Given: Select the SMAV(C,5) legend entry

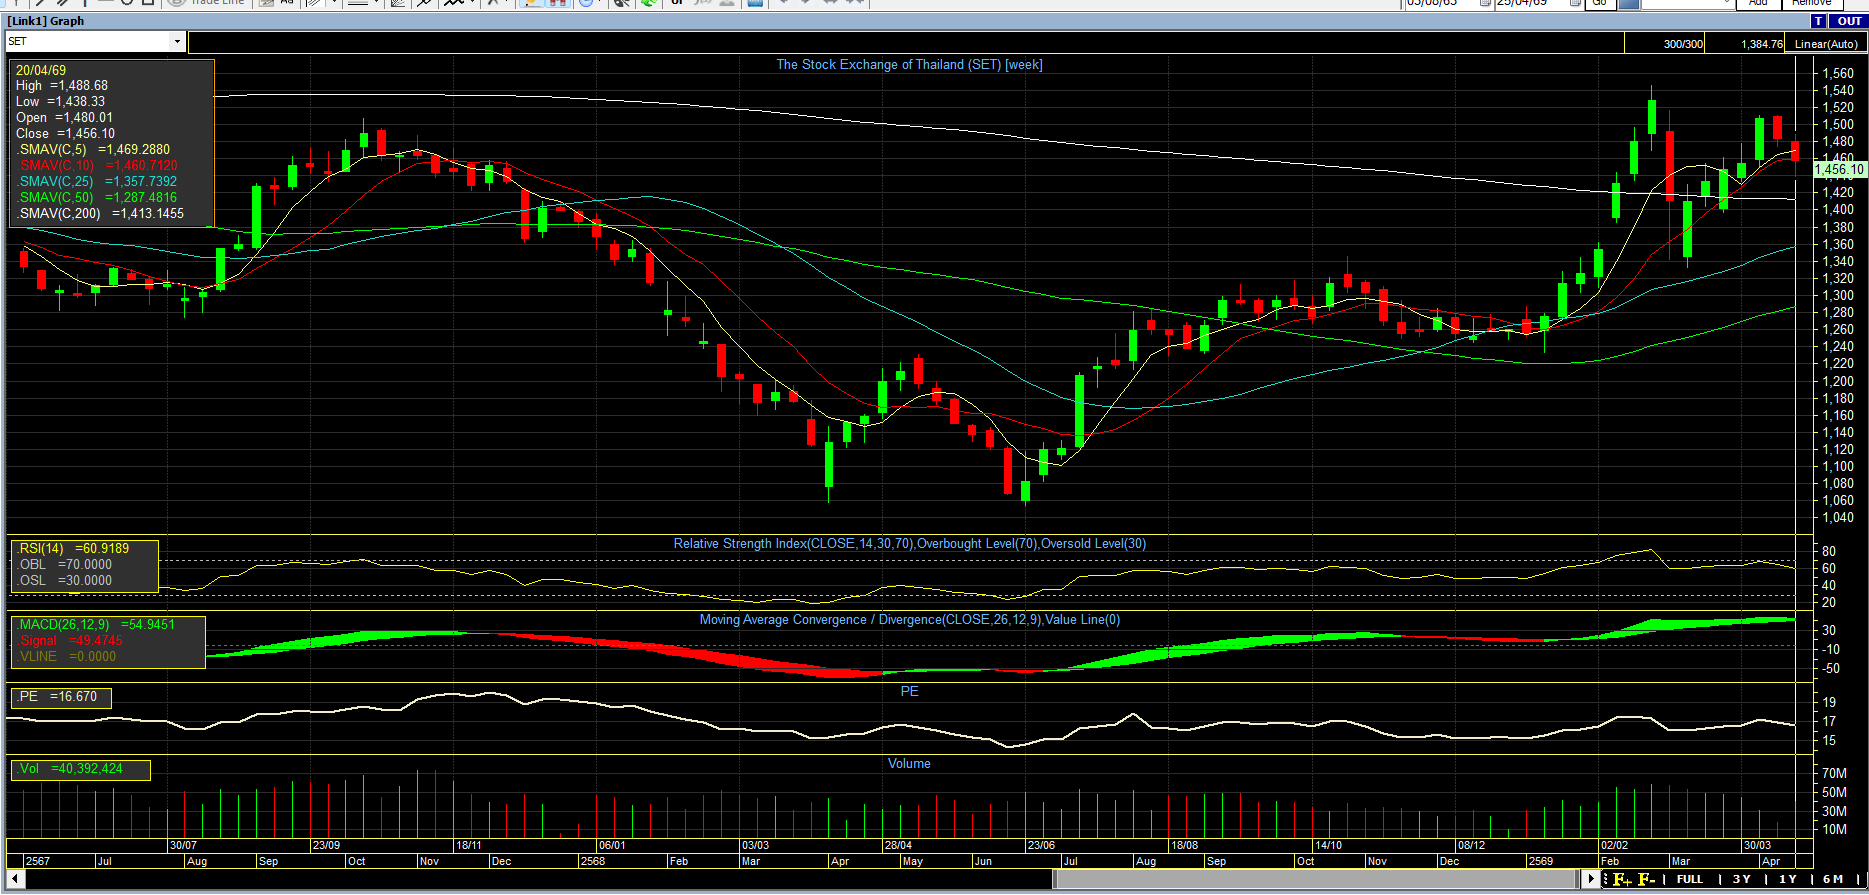Looking at the screenshot, I should [x=93, y=150].
